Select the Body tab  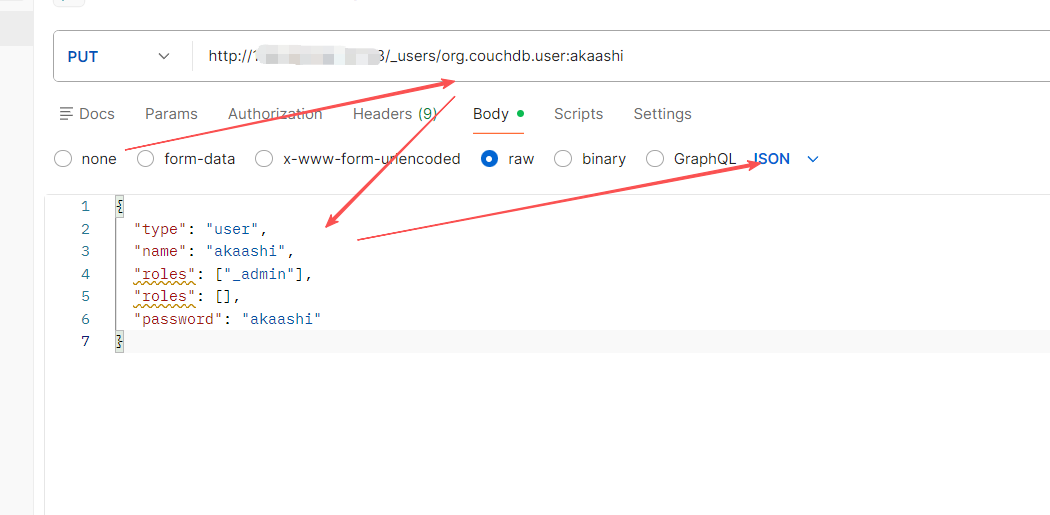pos(498,114)
